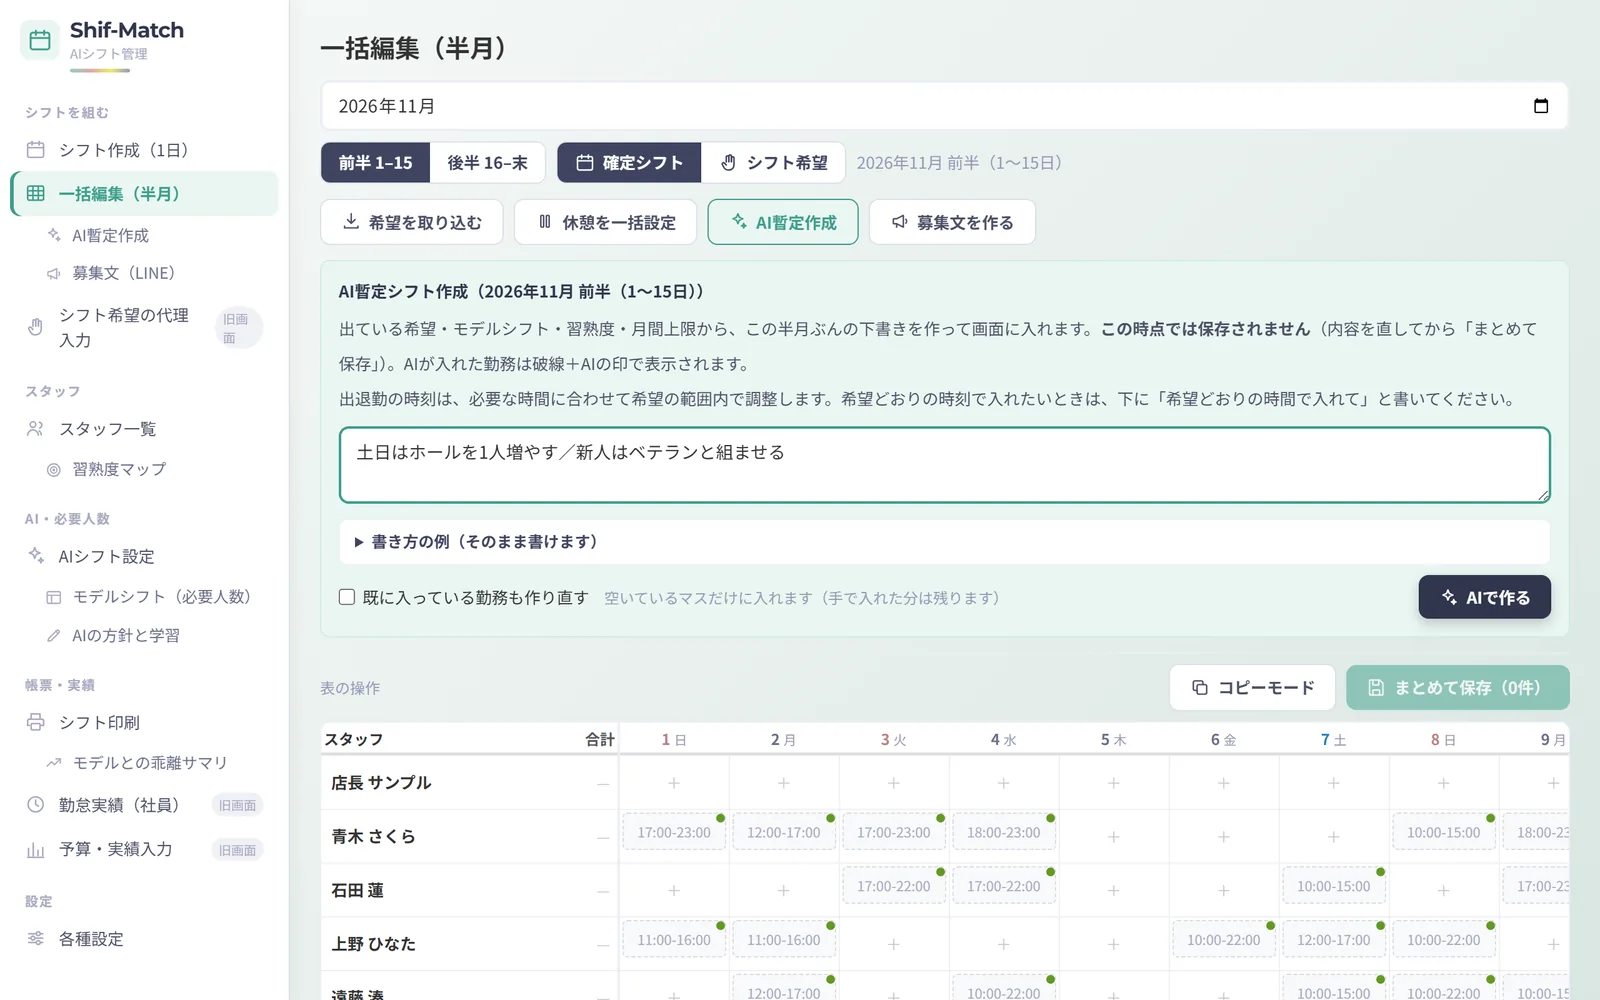Viewport: 1600px width, 1000px height.
Task: Add shift for 青木 さくら on day 5
Action: (1114, 837)
